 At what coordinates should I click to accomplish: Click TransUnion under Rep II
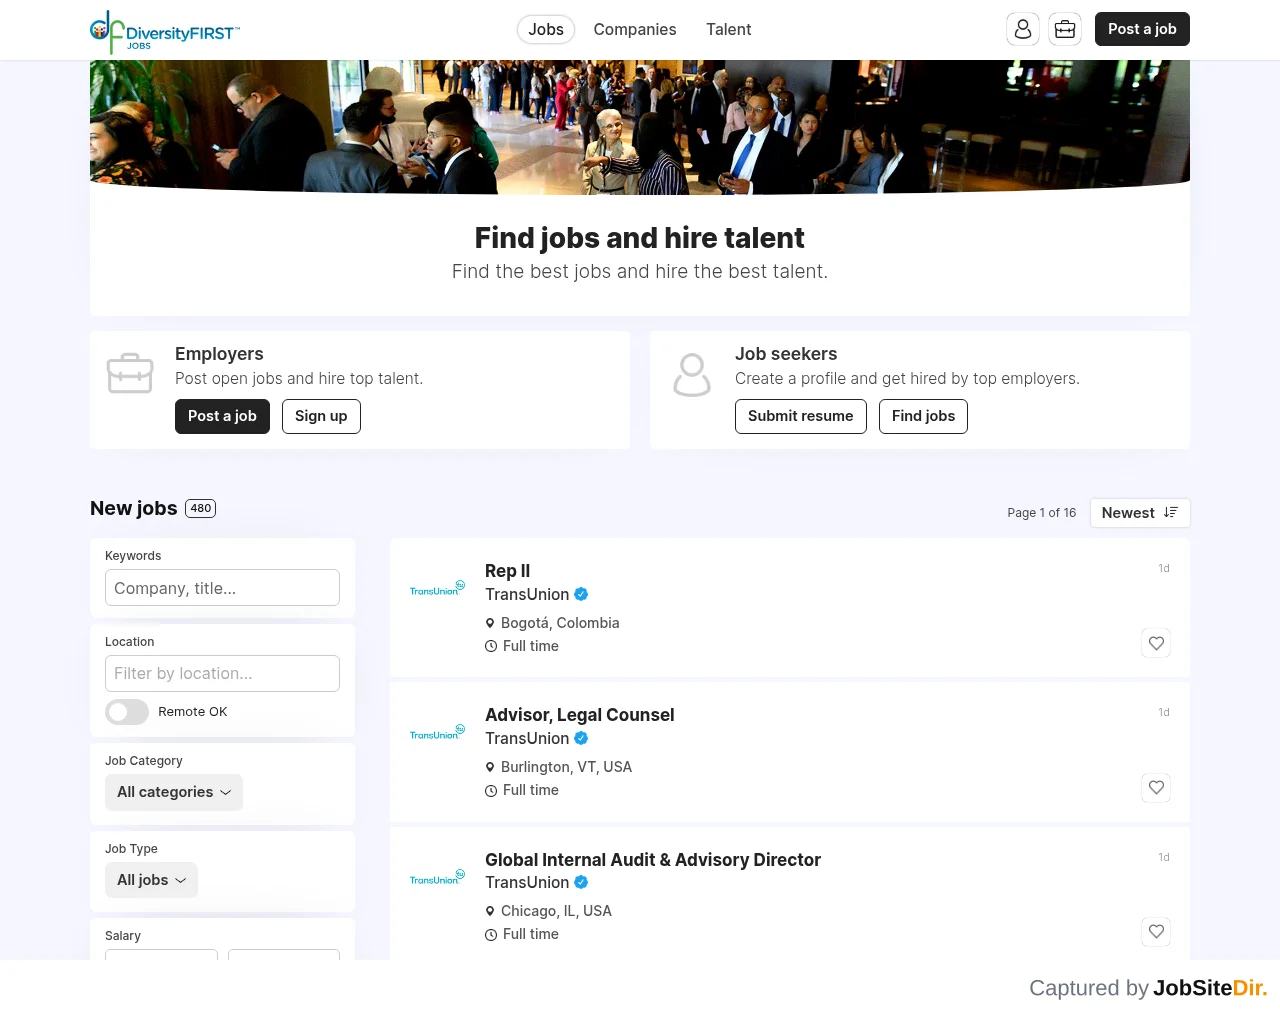[x=527, y=594]
